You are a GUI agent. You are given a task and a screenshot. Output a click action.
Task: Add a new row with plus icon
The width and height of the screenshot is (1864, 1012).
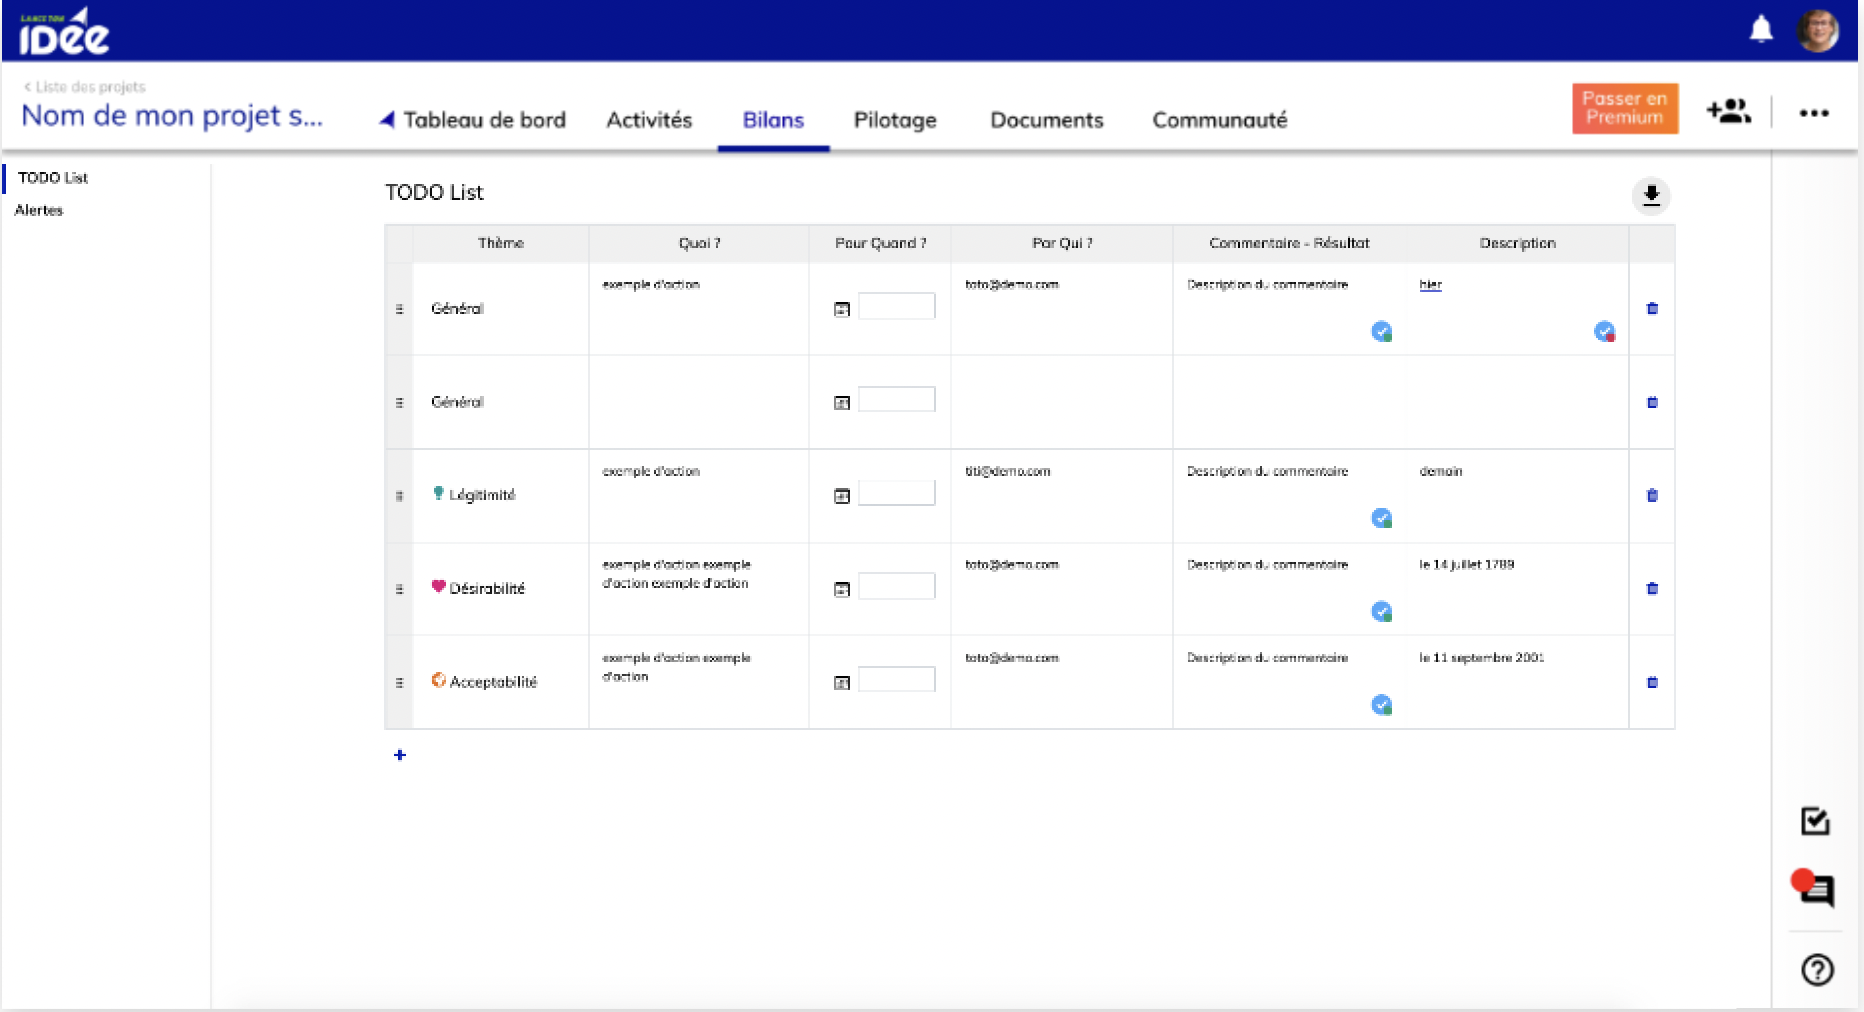pos(400,755)
